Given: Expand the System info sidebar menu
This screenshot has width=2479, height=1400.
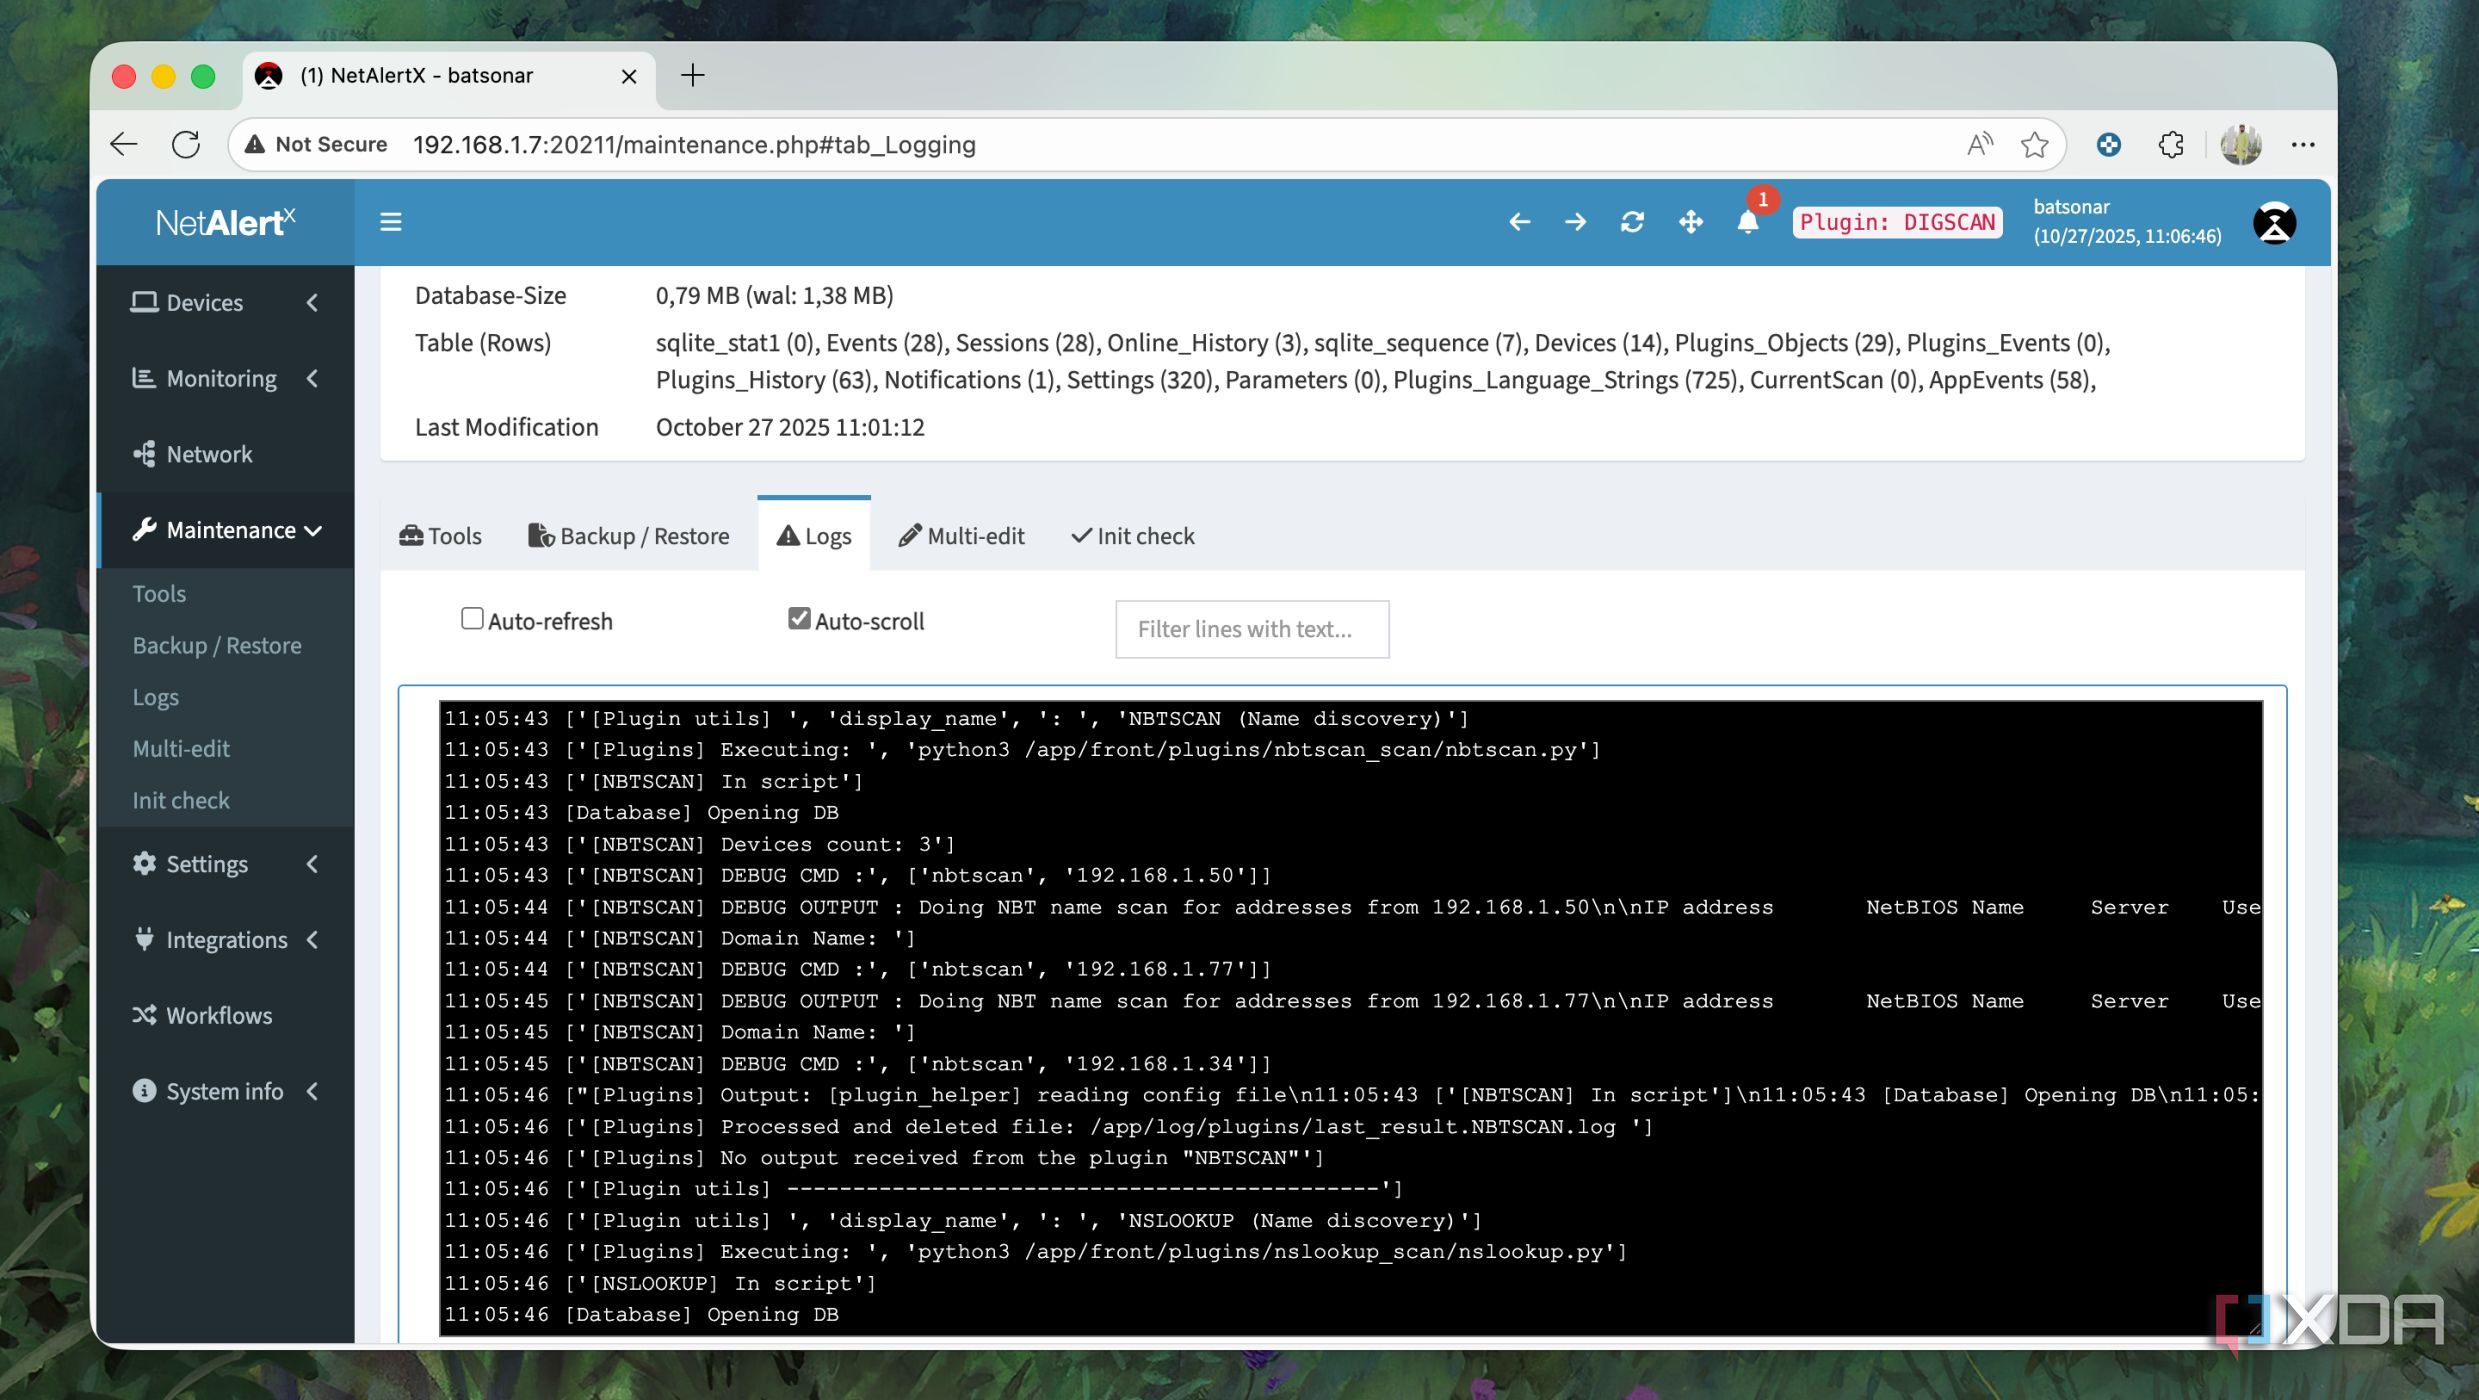Looking at the screenshot, I should 226,1091.
